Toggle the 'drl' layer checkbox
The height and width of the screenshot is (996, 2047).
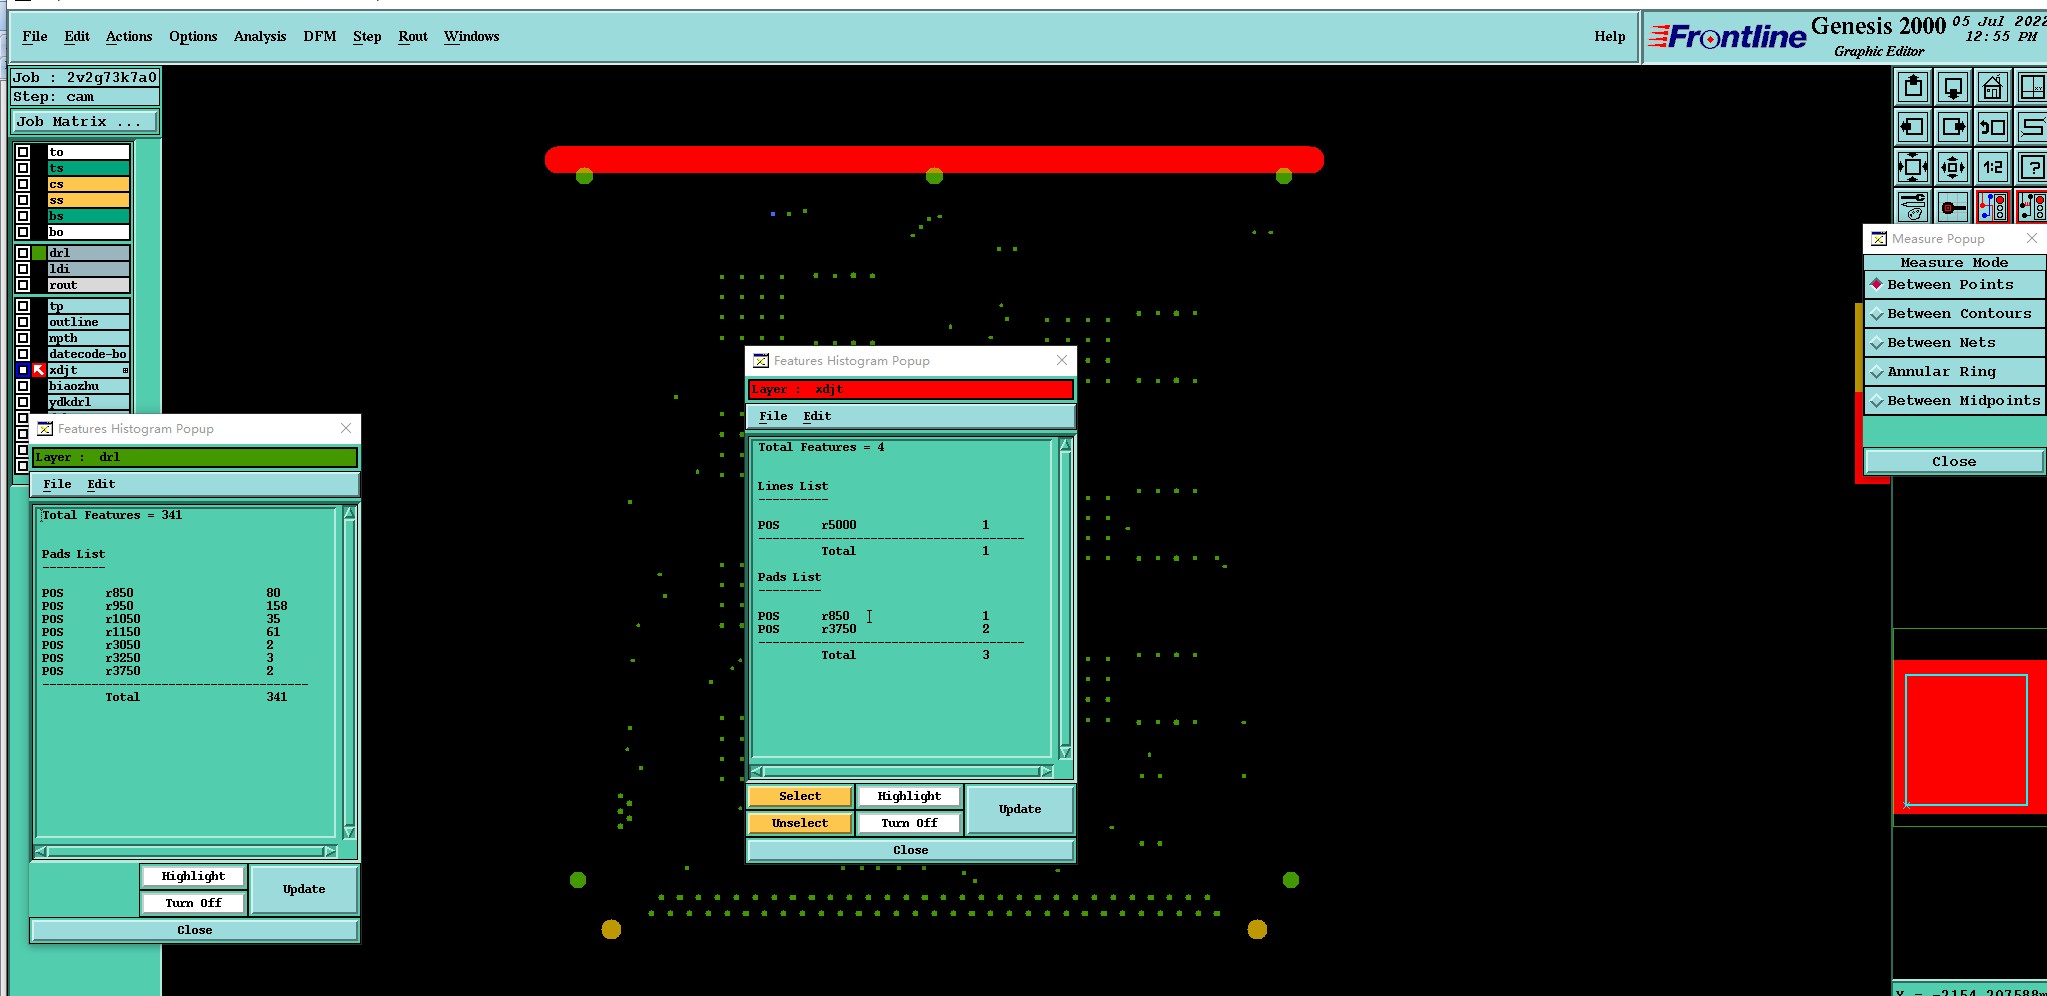click(23, 253)
